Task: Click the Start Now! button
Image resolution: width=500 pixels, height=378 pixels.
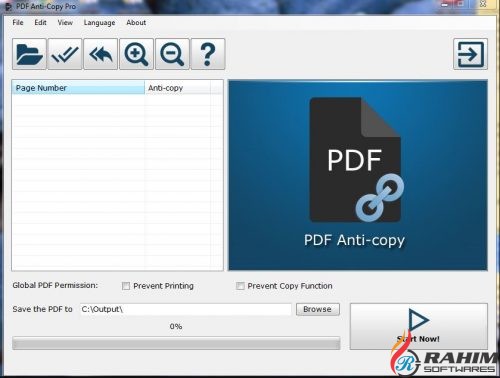Action: tap(419, 326)
